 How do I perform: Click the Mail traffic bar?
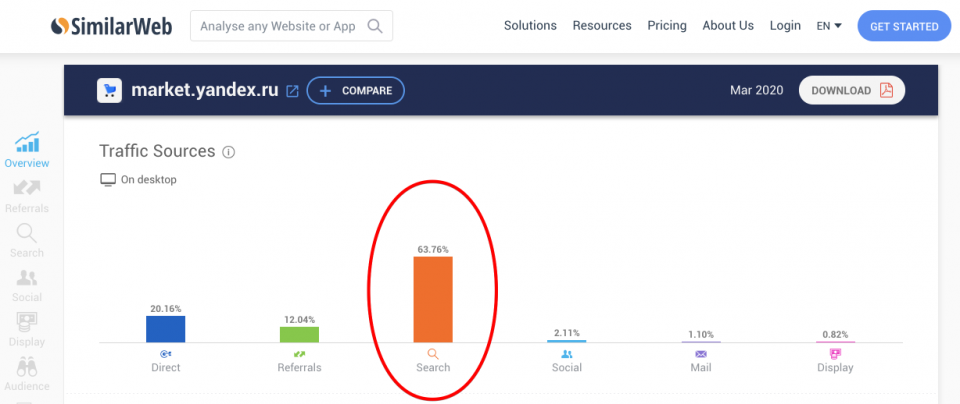click(x=701, y=342)
